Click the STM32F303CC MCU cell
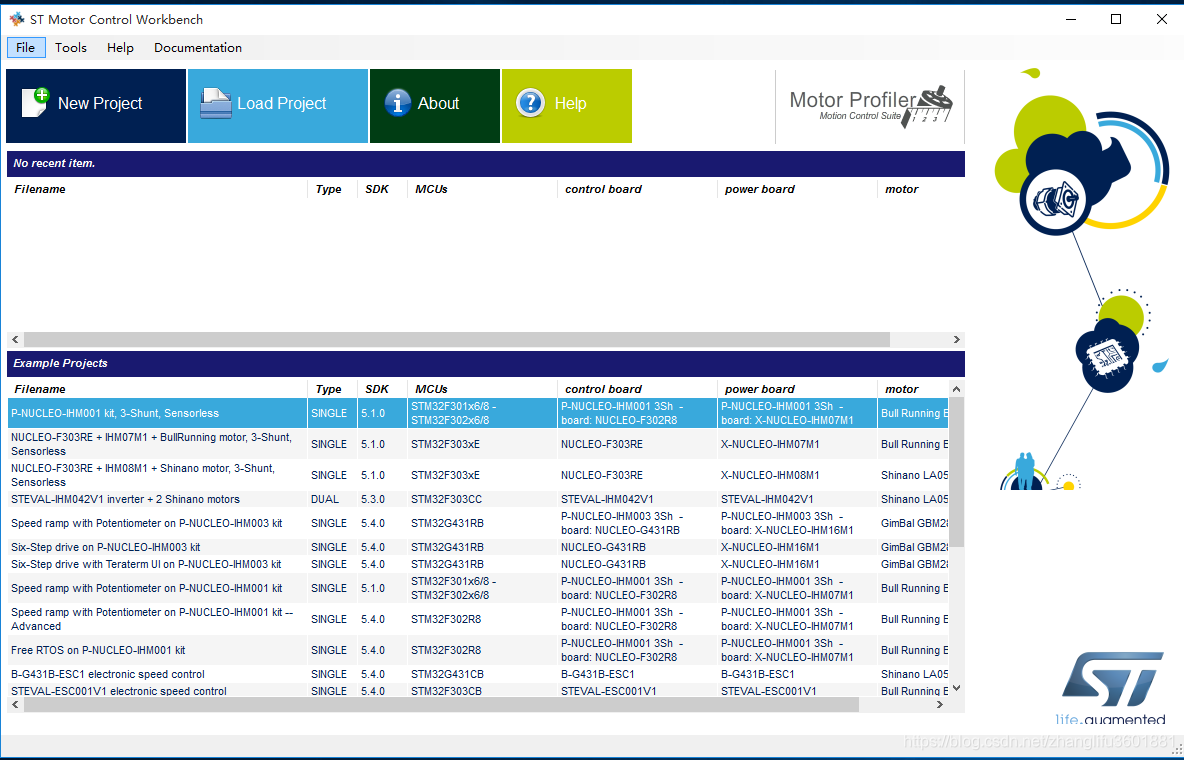1184x760 pixels. [482, 499]
